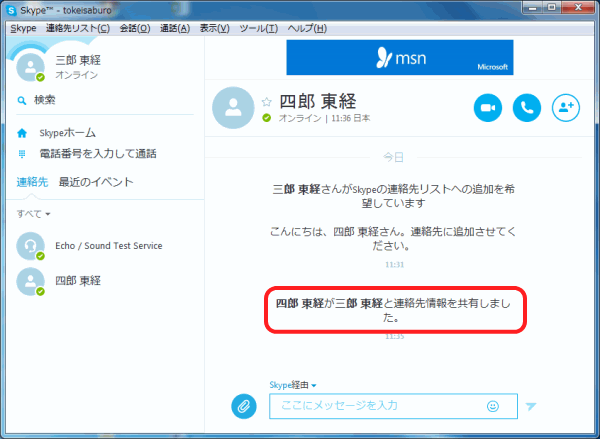
Task: Click the こんにちは、四郎 東経さん message
Action: [x=393, y=238]
